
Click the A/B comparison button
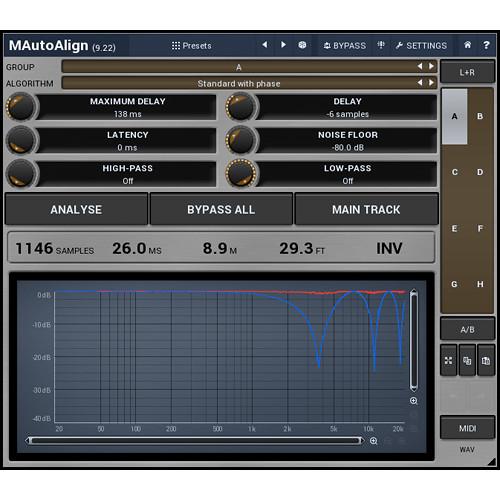pos(467,329)
